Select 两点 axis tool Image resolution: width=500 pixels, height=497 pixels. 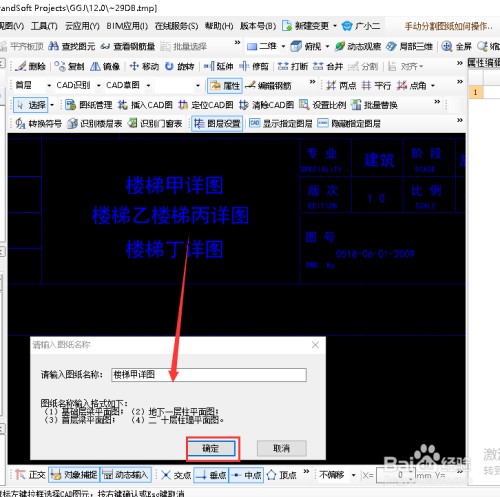[x=341, y=86]
